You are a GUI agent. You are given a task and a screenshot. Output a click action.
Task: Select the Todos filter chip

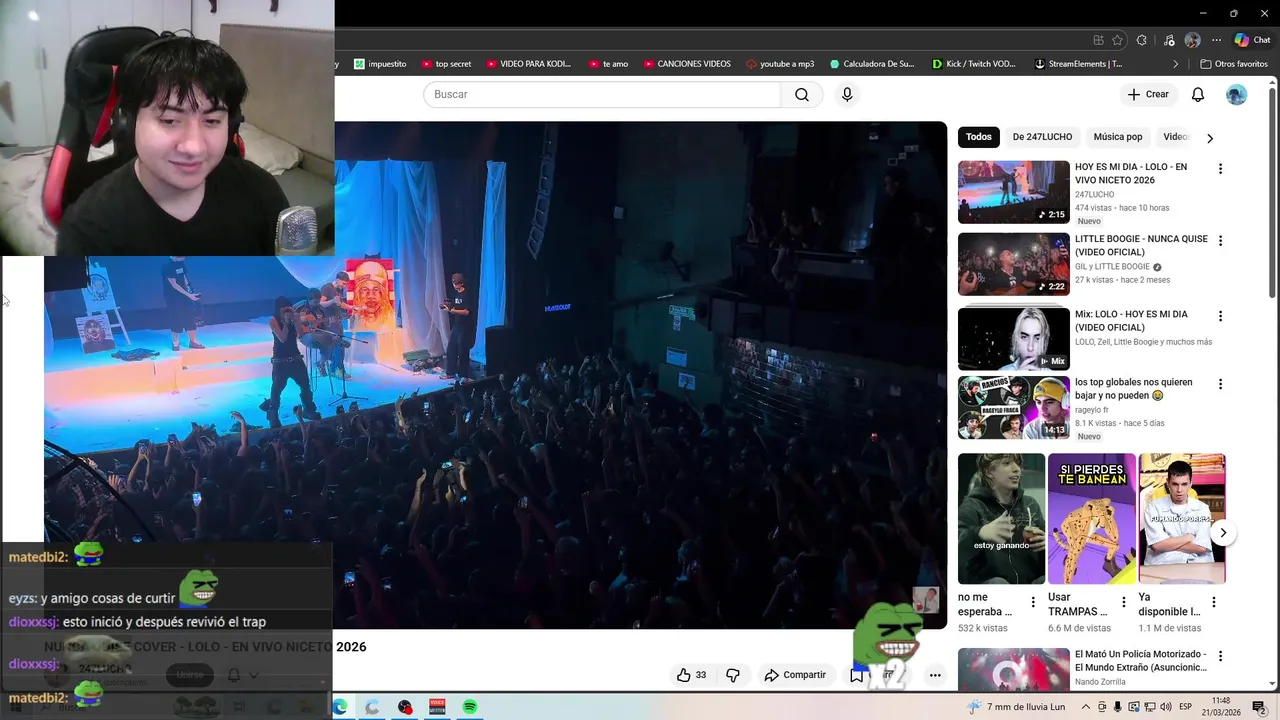(979, 137)
